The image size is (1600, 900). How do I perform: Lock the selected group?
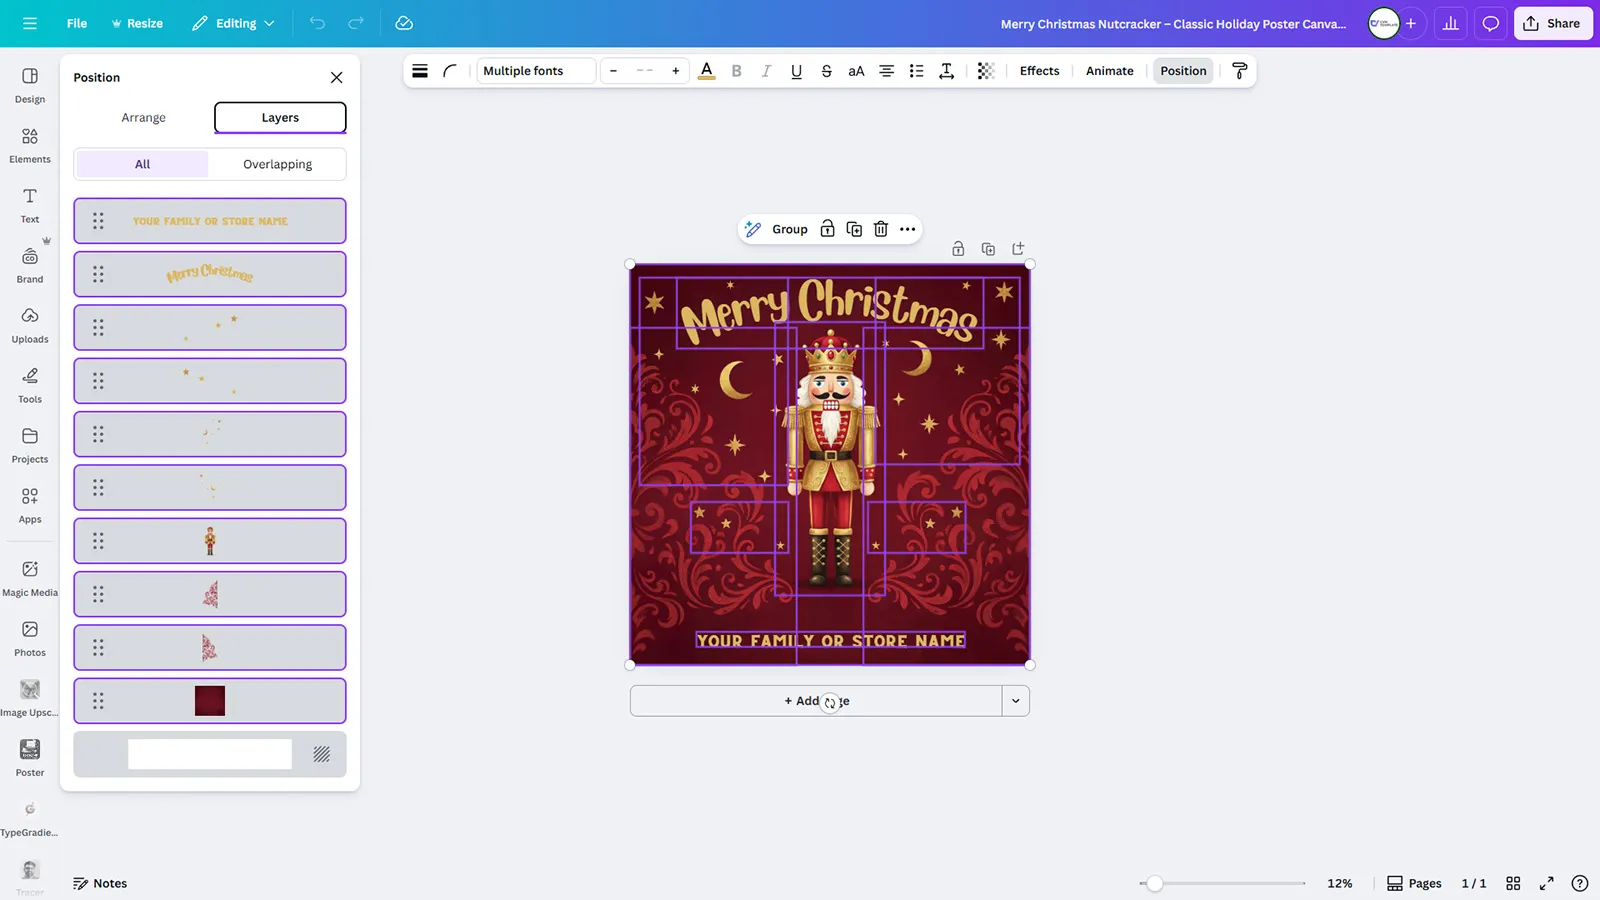(827, 229)
